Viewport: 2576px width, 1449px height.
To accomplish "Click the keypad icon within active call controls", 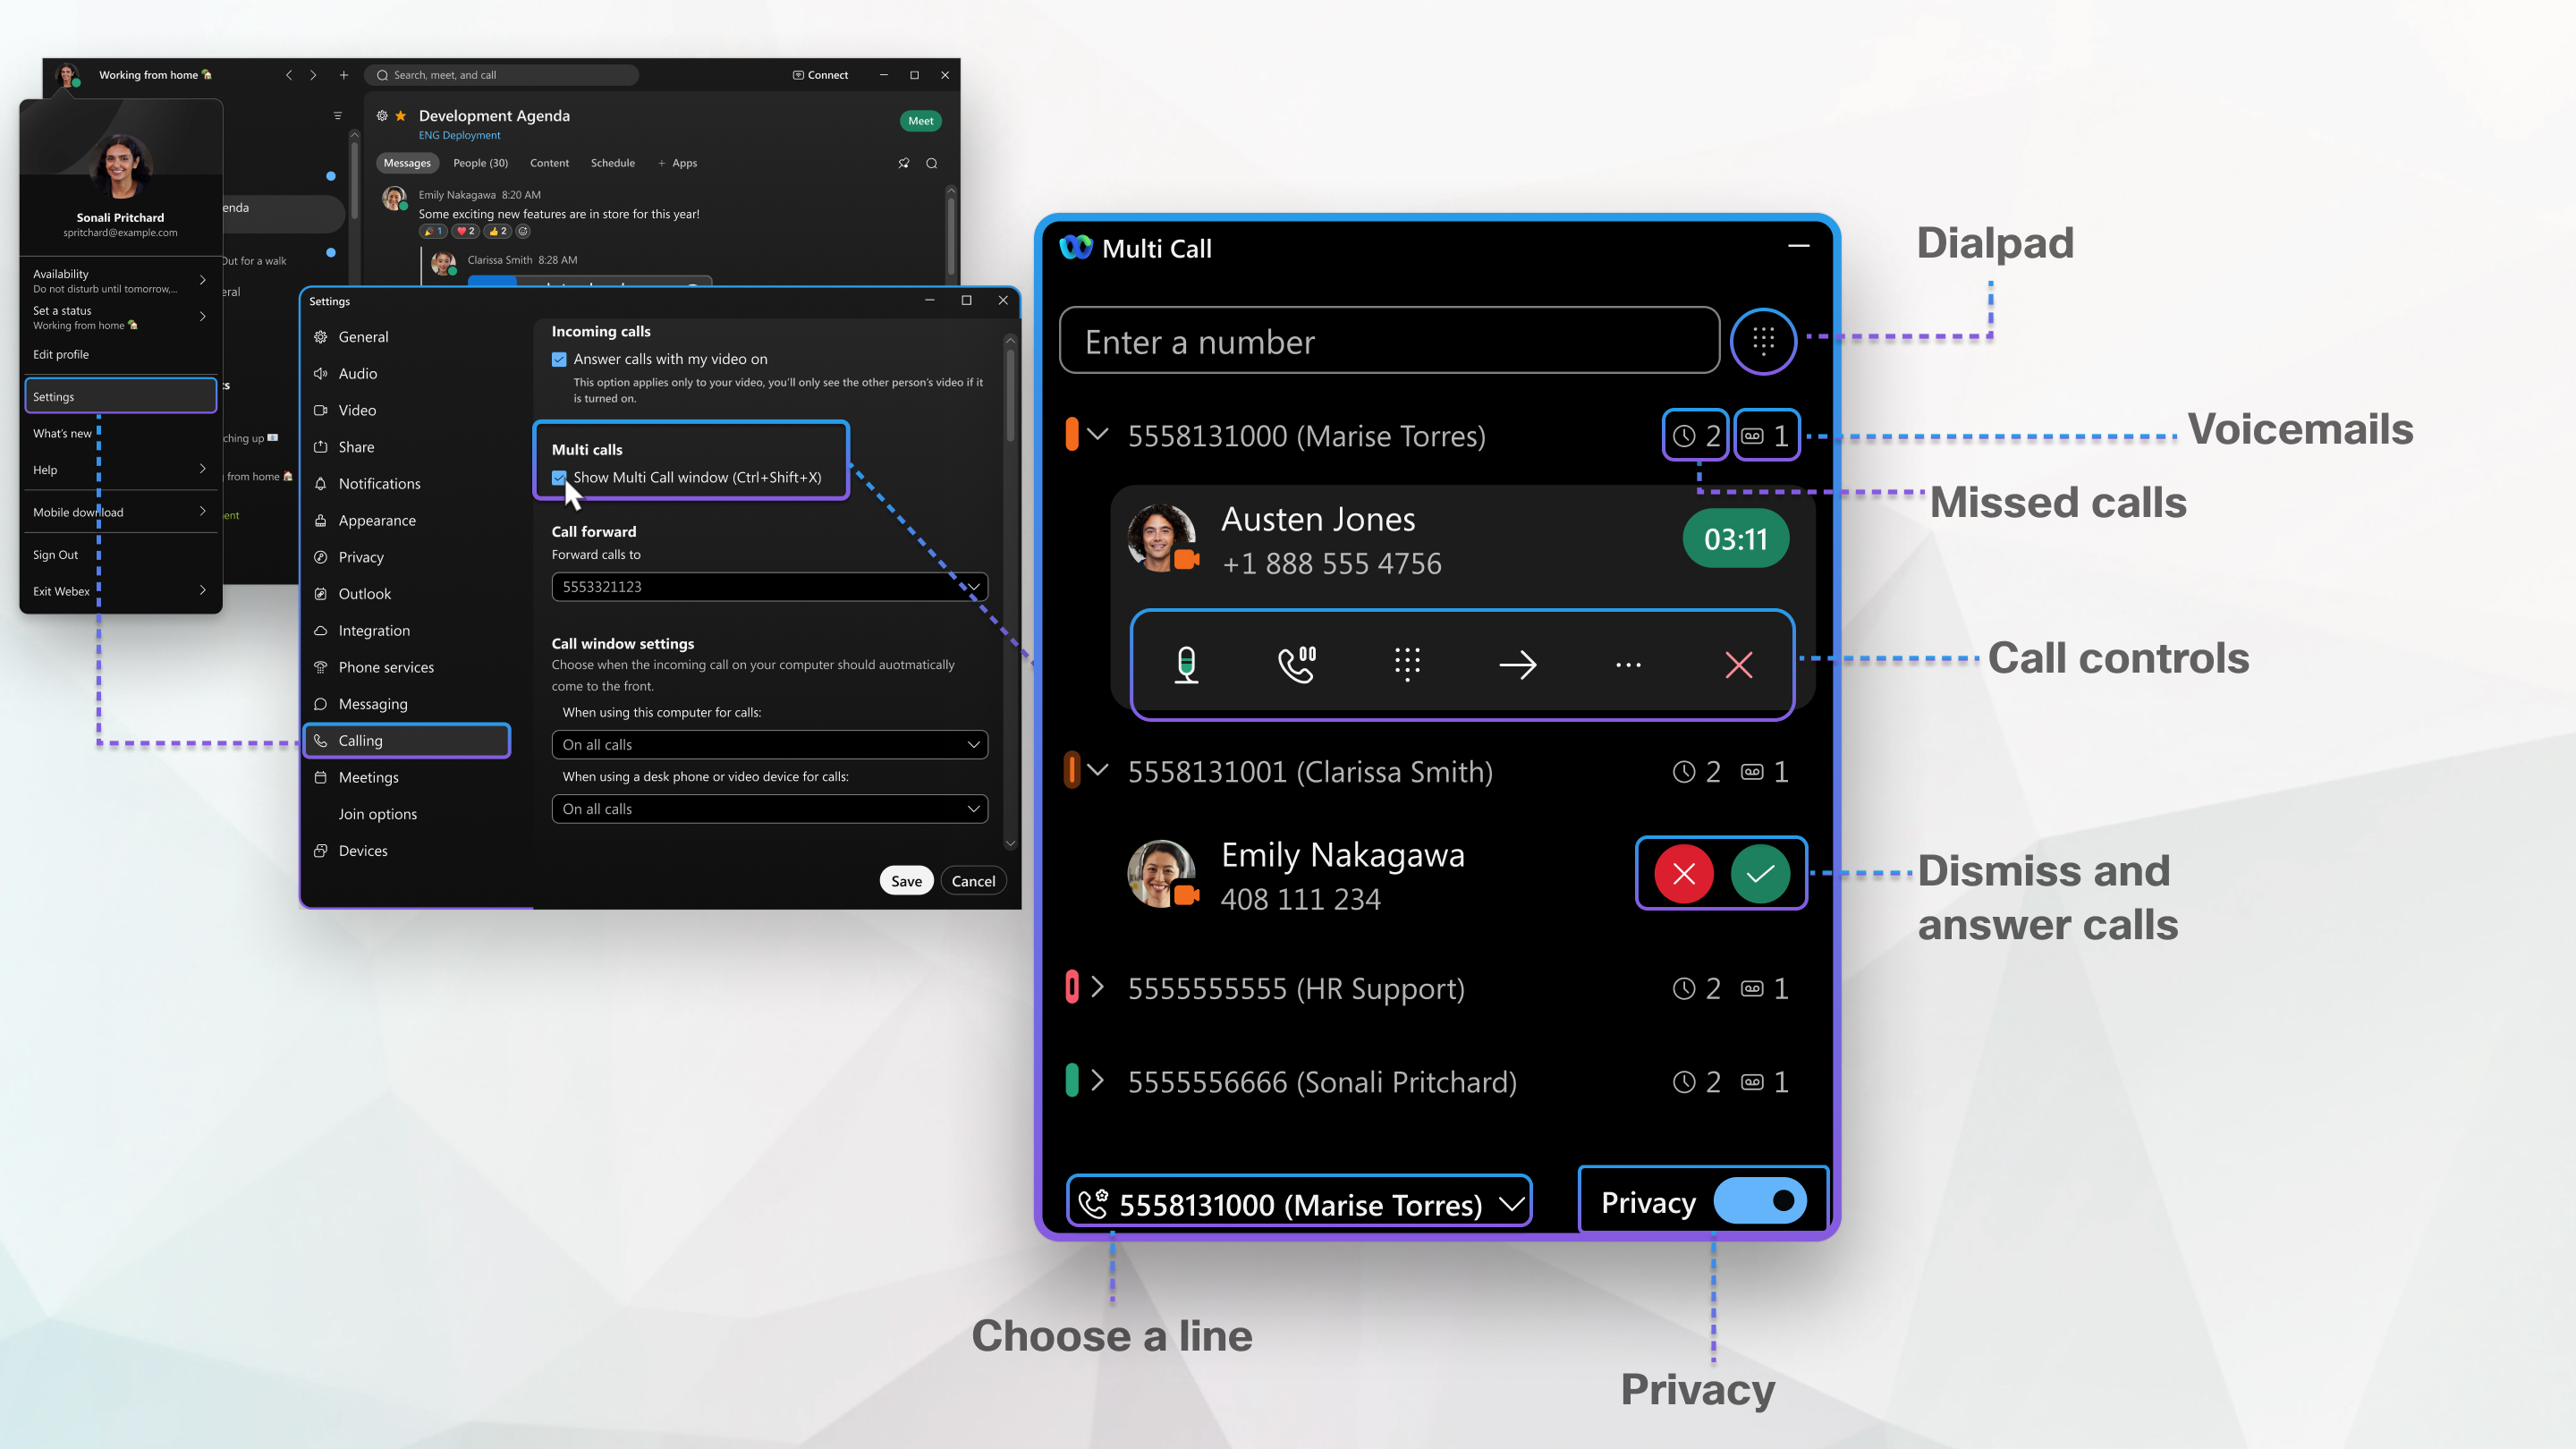I will [x=1407, y=664].
